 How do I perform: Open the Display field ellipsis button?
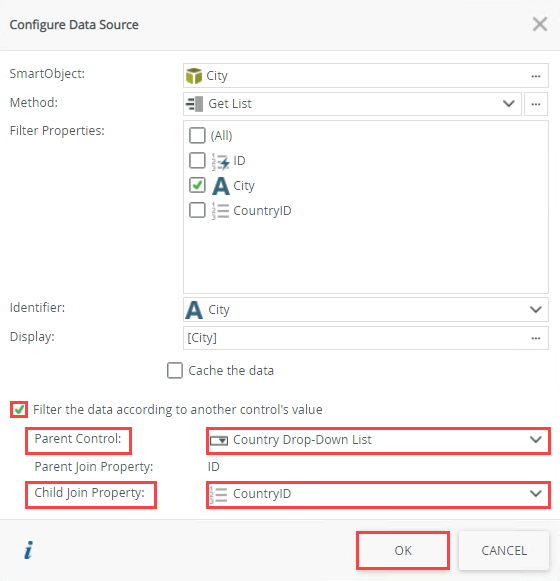[536, 338]
